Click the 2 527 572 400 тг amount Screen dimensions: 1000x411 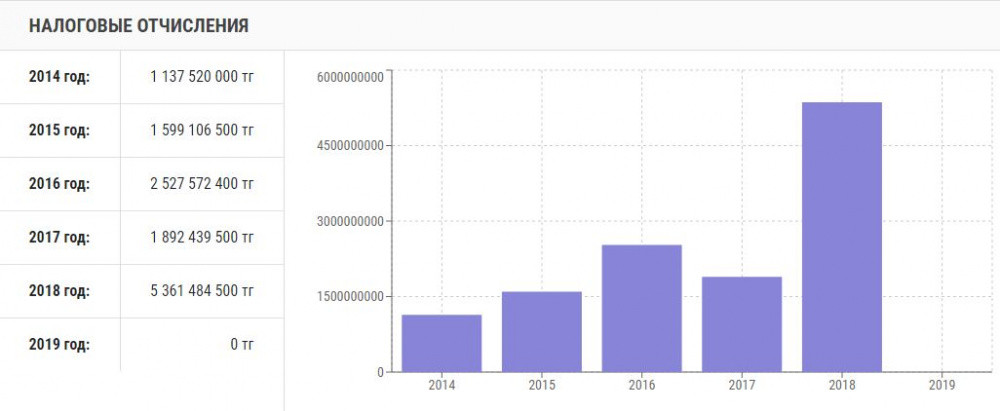click(x=203, y=184)
